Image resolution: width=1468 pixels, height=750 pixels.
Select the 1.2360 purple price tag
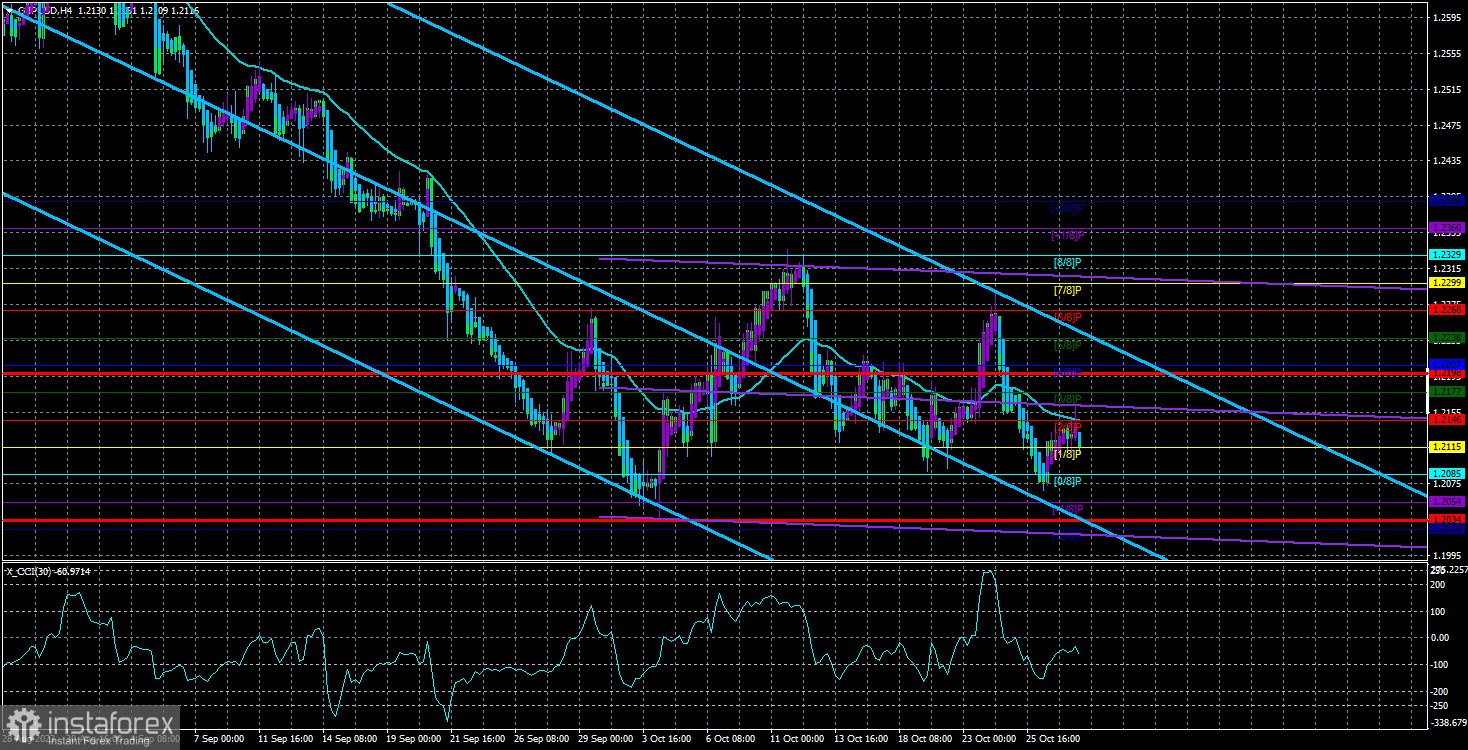1447,228
